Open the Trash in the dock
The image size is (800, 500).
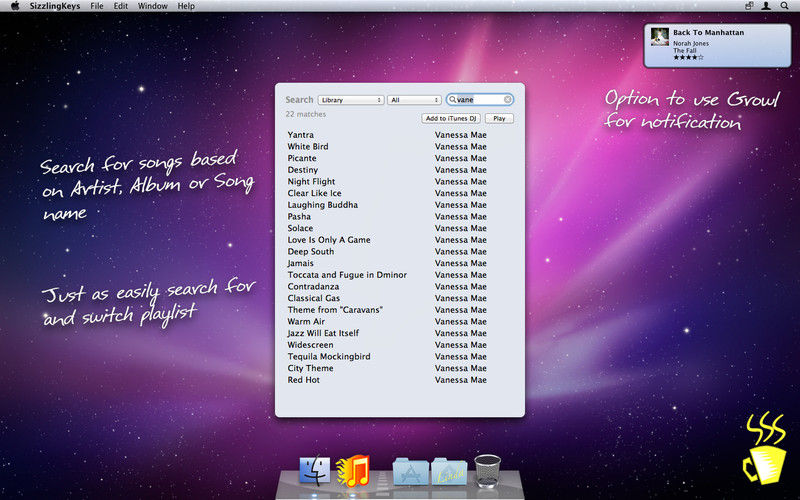[x=487, y=470]
